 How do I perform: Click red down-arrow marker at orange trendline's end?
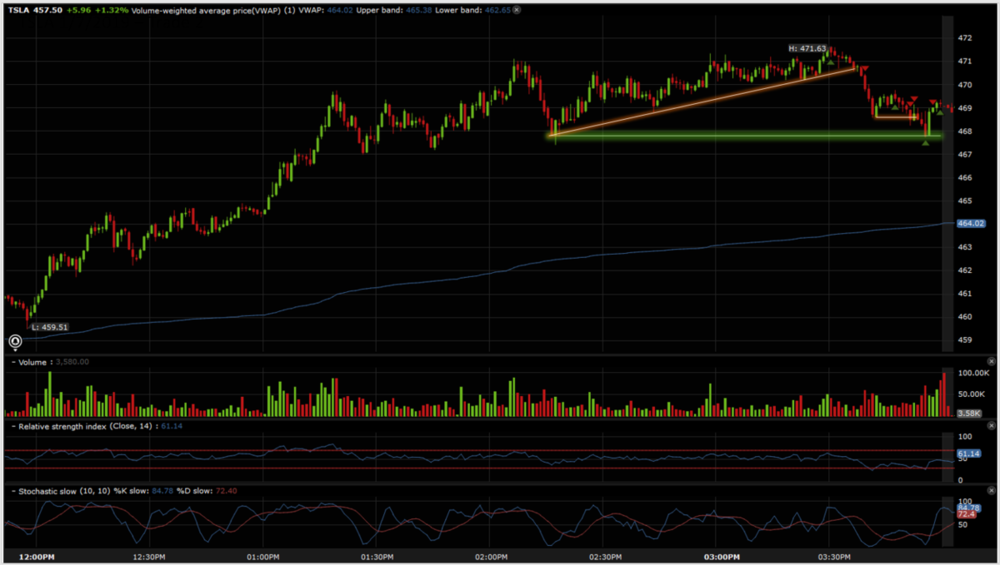point(864,68)
